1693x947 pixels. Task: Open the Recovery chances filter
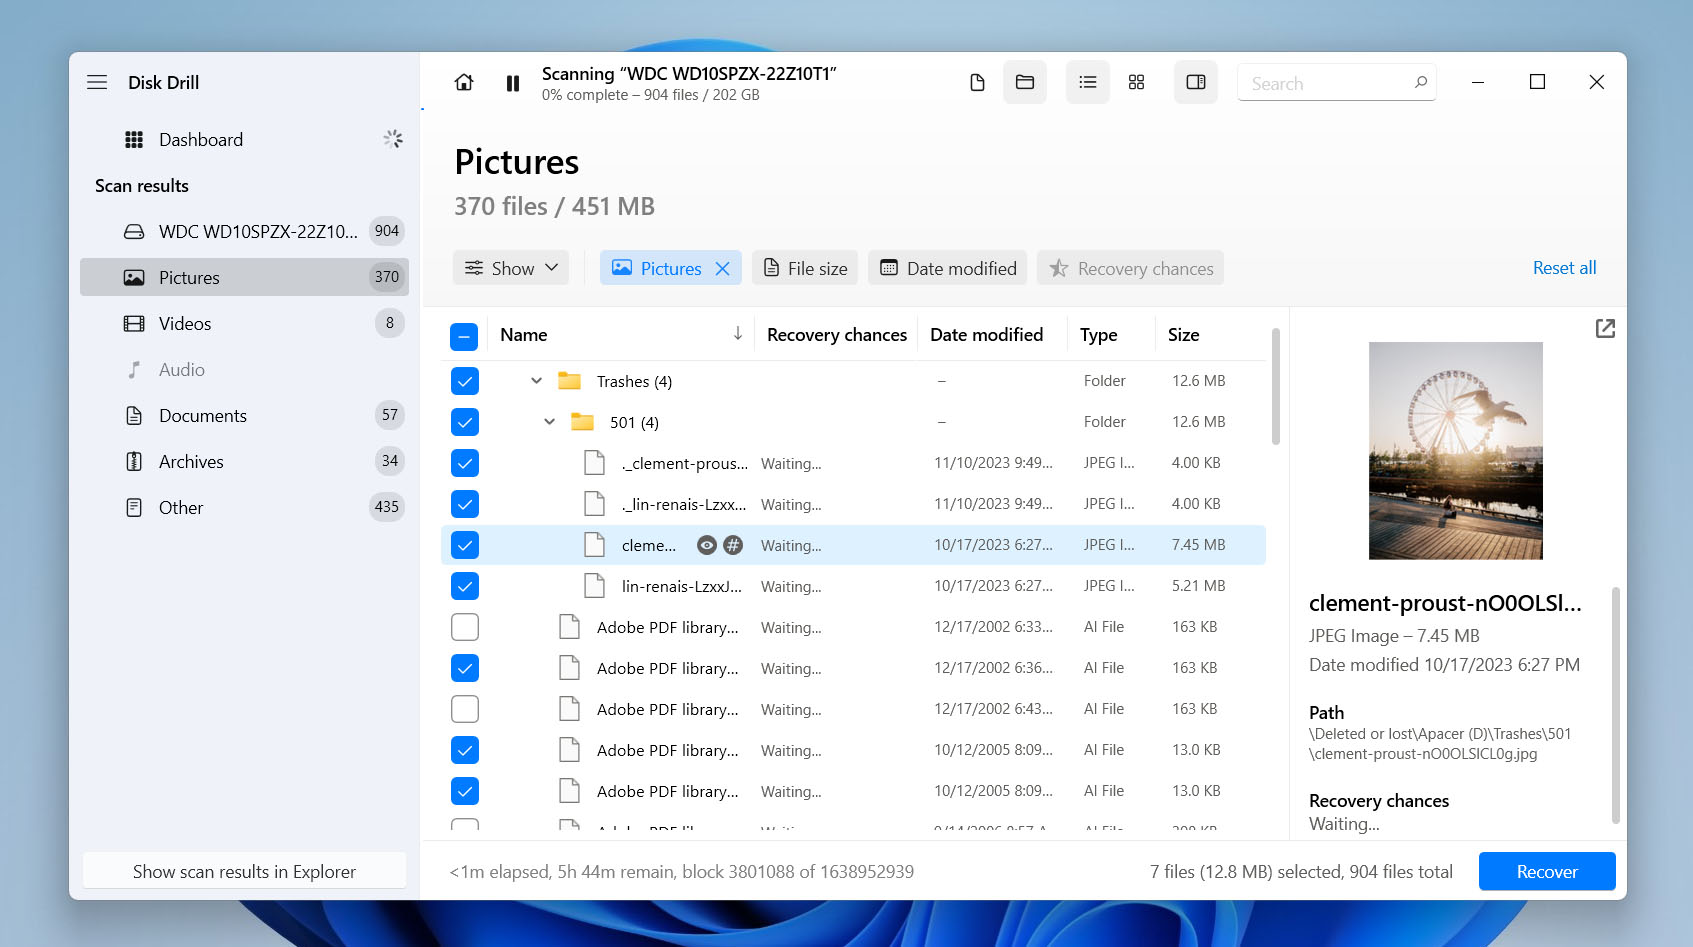[1130, 268]
